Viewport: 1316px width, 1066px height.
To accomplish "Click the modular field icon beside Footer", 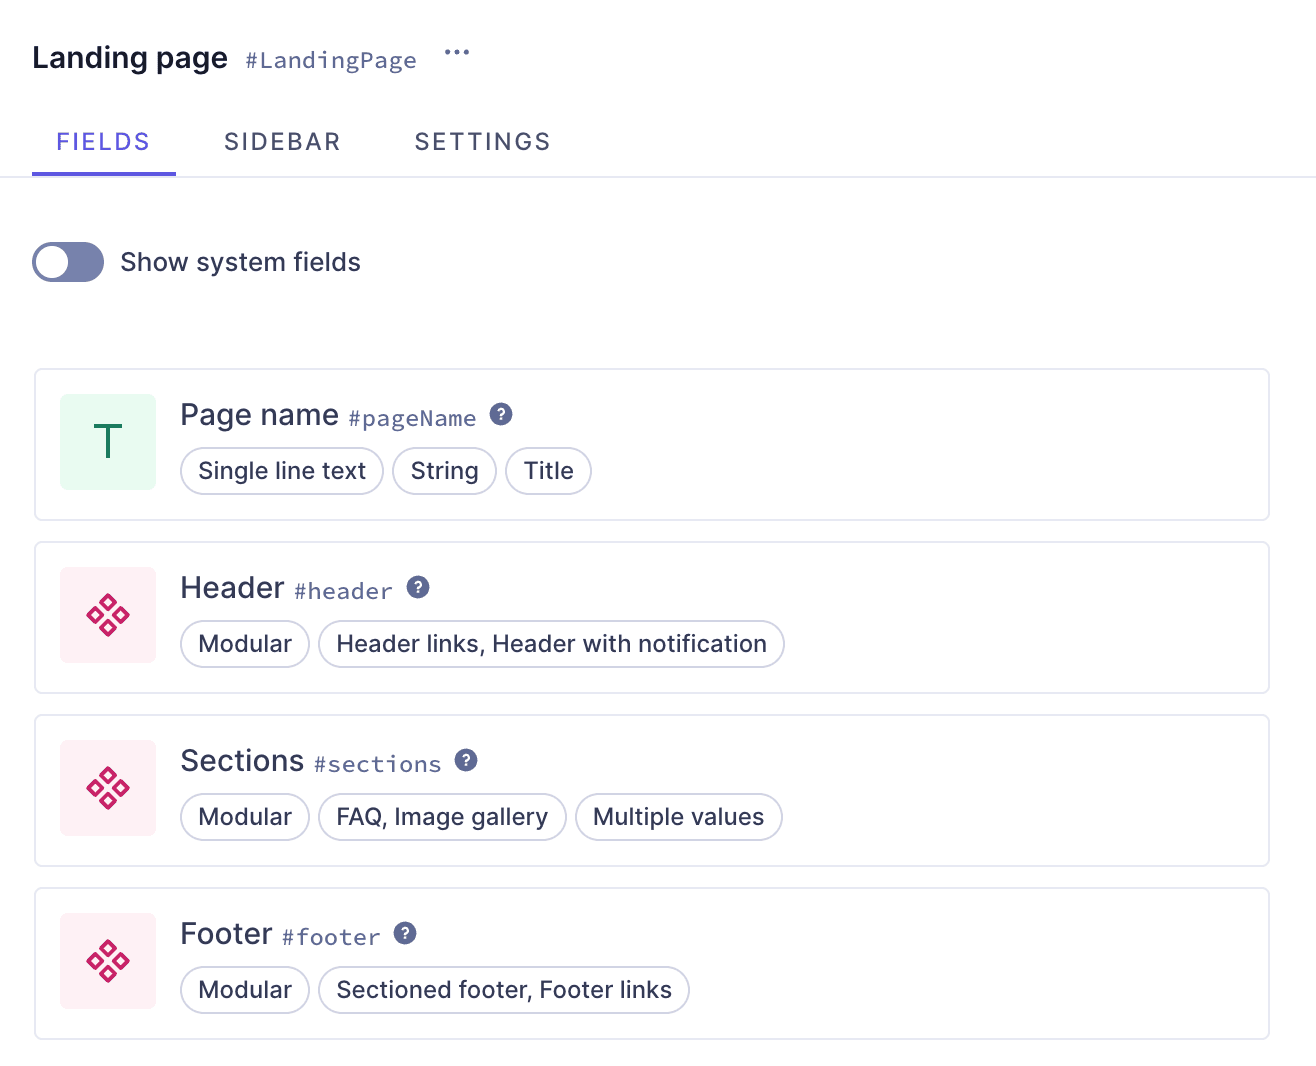I will 107,960.
